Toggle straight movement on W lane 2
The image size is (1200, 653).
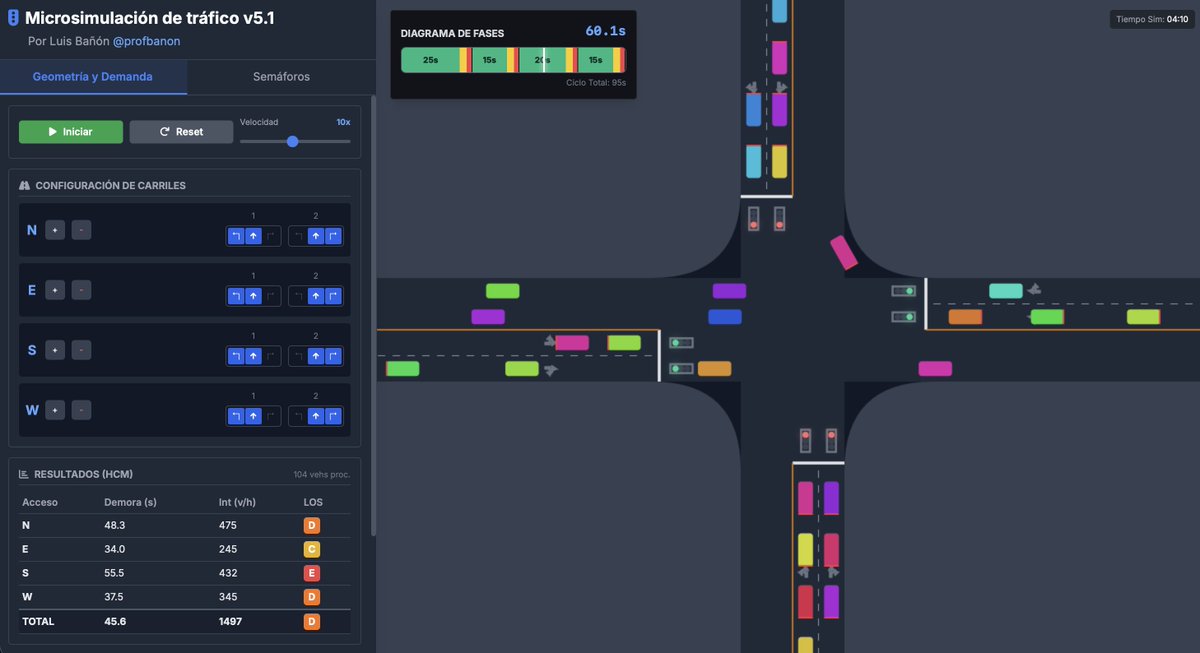[x=316, y=416]
